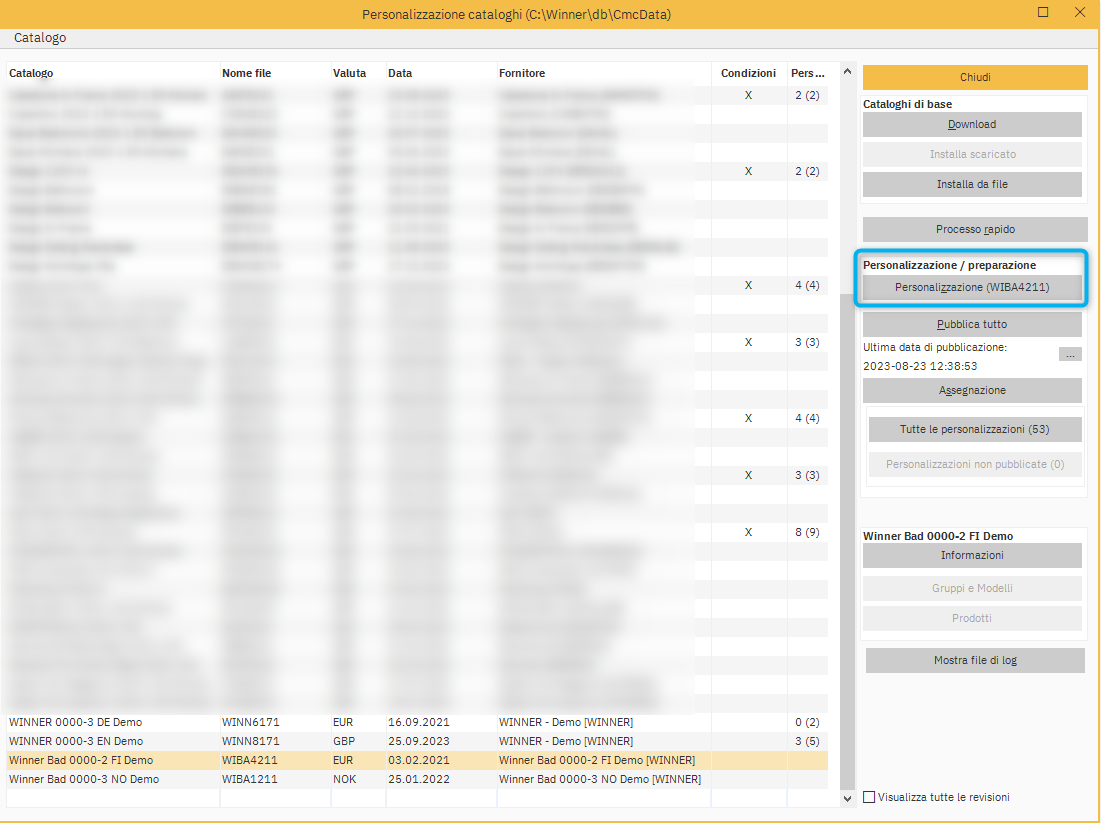The image size is (1101, 823).
Task: Click the Chiudi button
Action: [974, 77]
